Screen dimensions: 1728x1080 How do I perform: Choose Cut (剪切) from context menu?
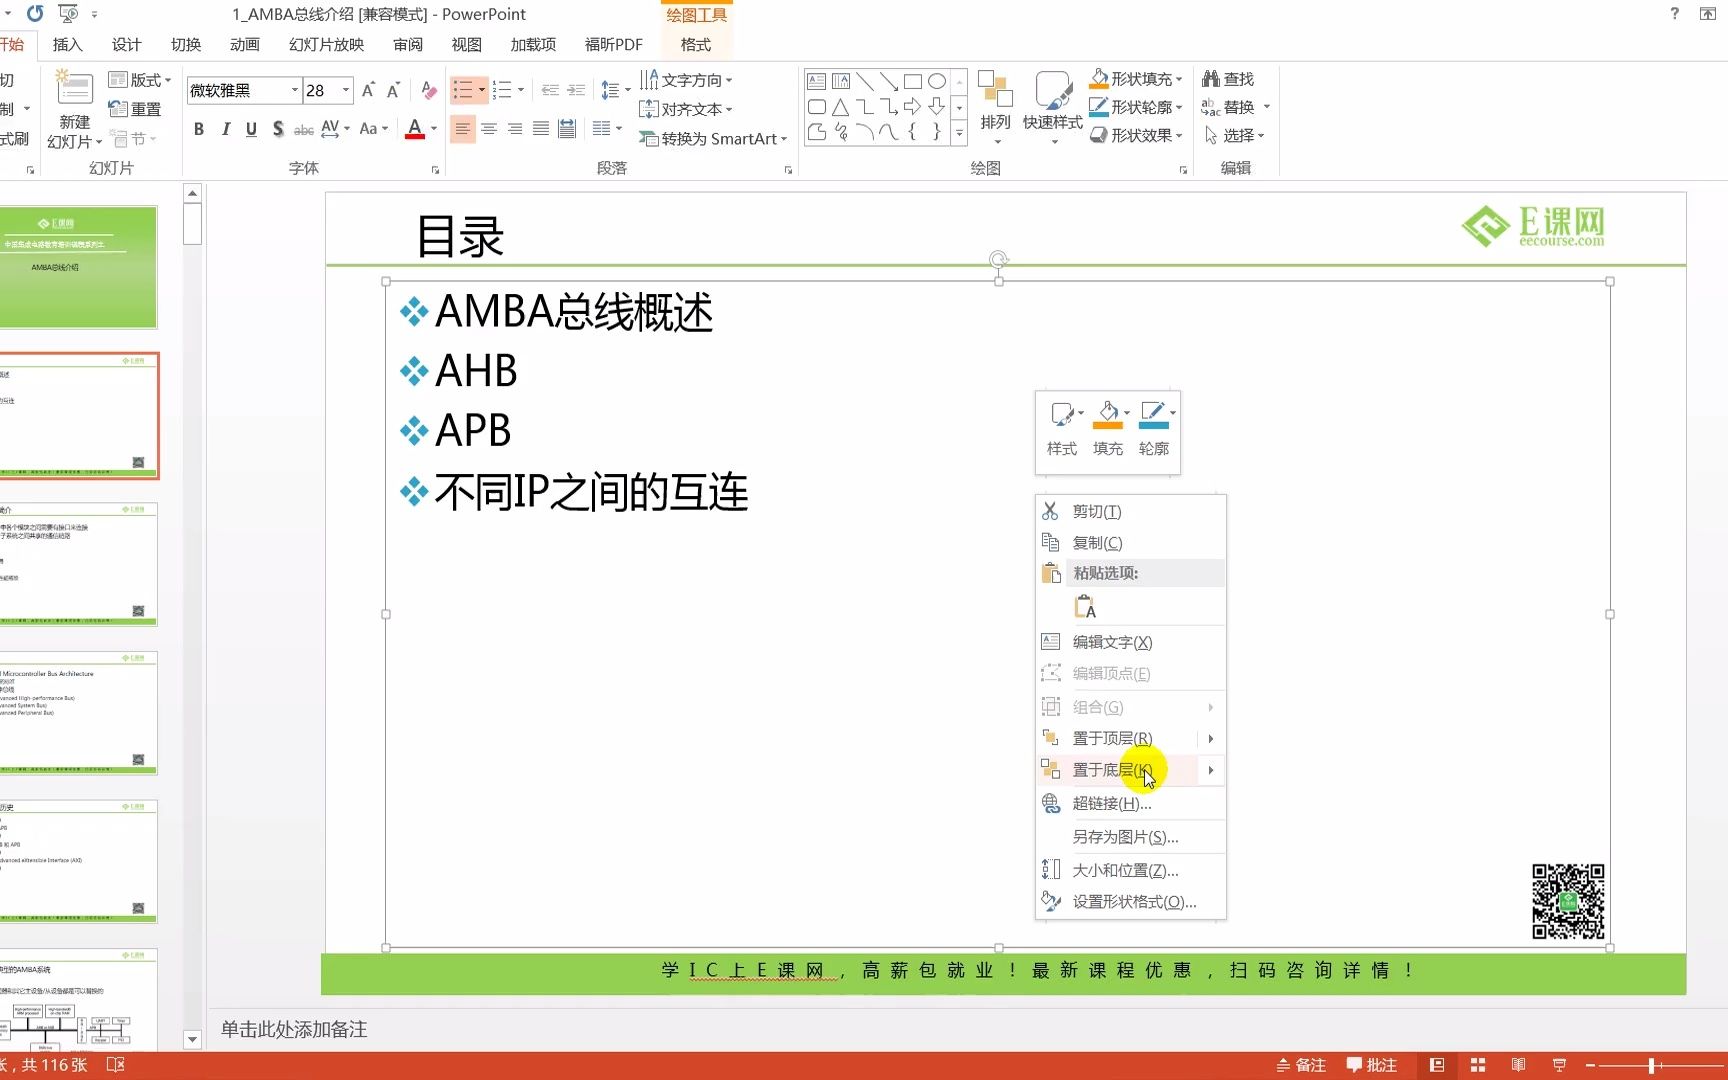pos(1130,511)
